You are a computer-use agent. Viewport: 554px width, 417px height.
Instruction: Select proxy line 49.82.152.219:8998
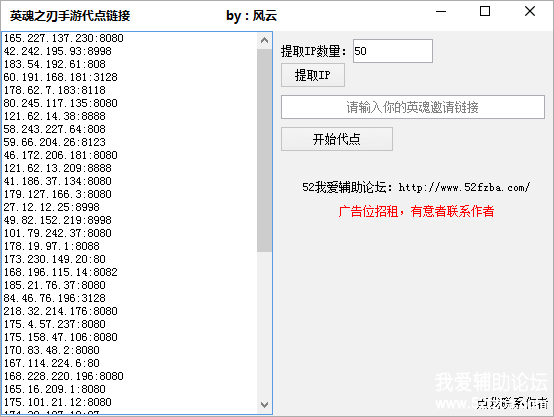58,221
